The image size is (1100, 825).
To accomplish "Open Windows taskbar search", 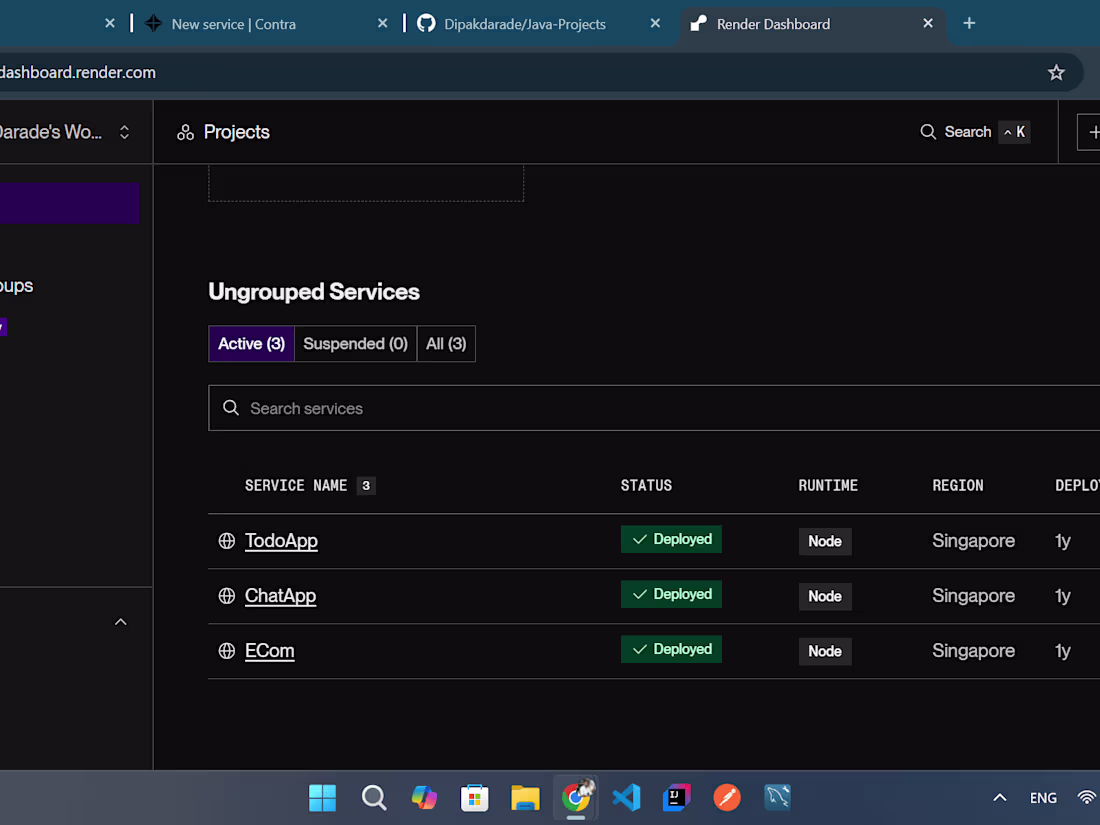I will coord(374,798).
